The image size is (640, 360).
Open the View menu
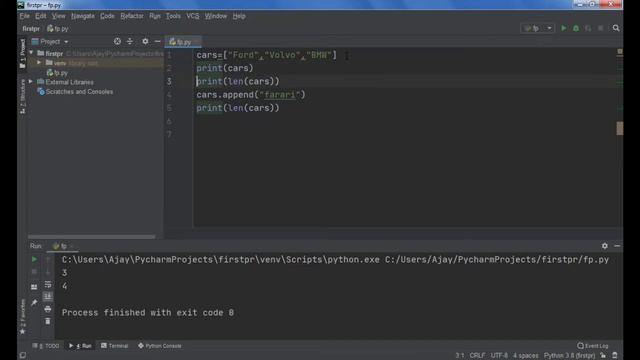(58, 16)
